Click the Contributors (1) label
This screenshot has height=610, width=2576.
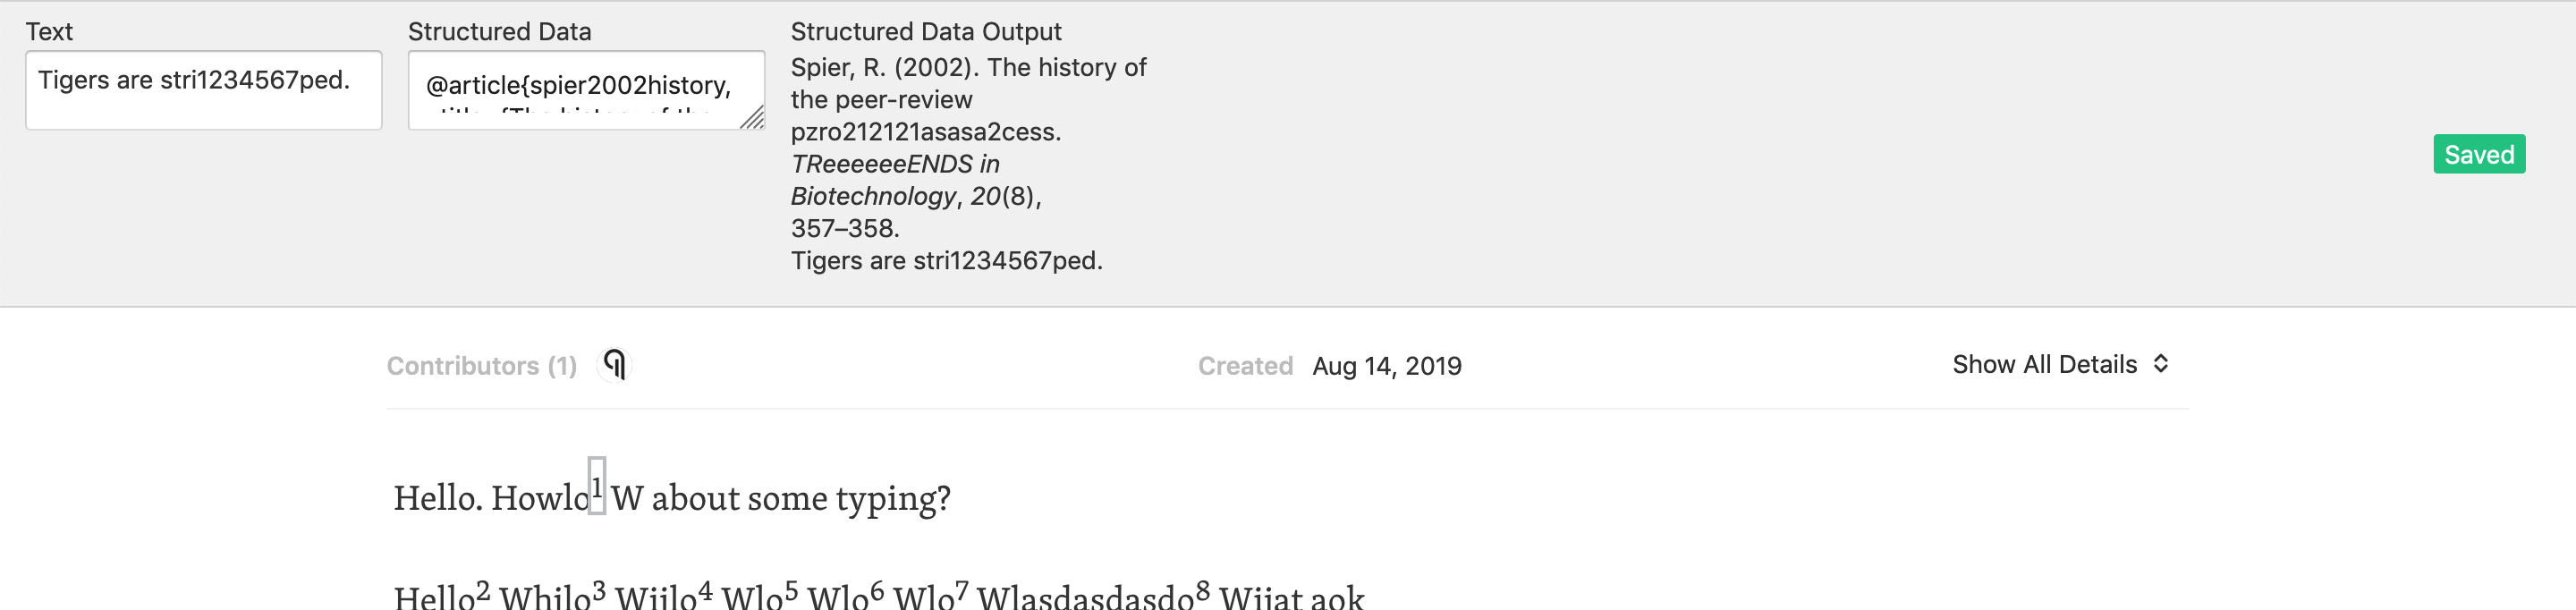481,365
